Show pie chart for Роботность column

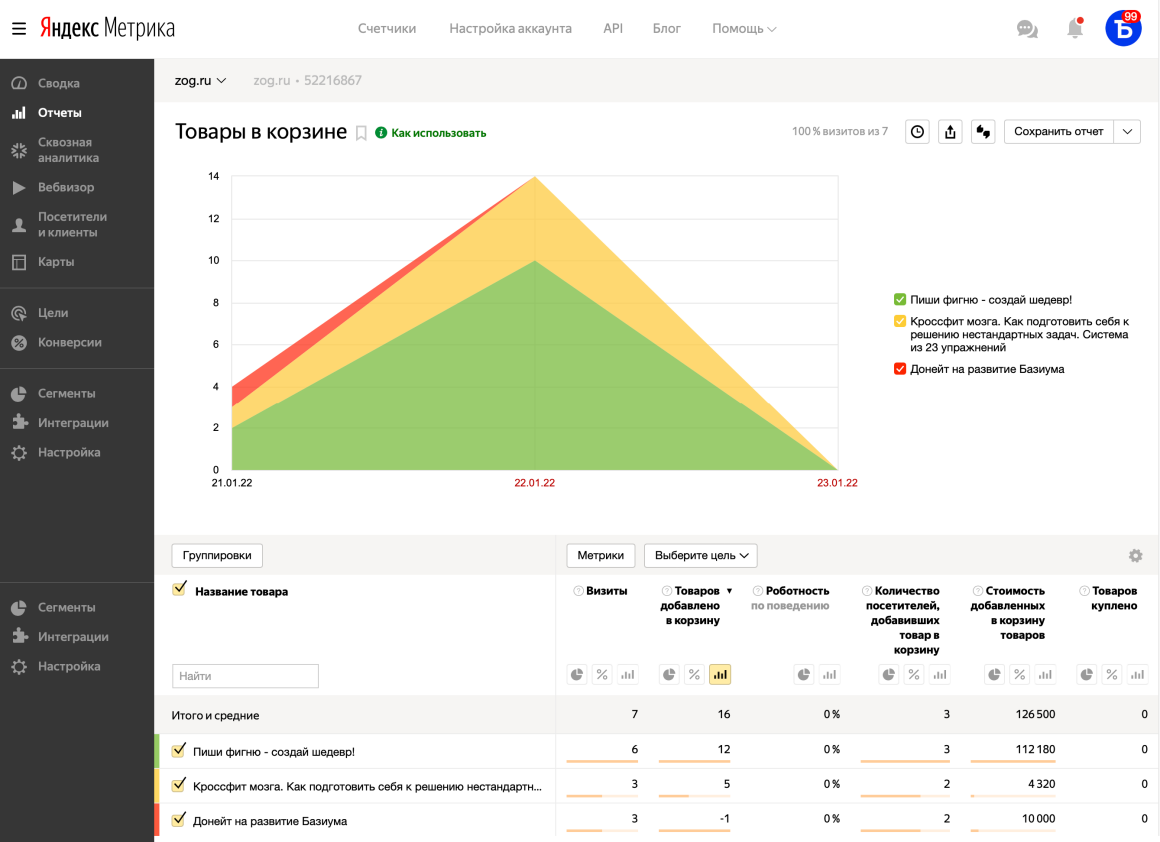tap(804, 675)
